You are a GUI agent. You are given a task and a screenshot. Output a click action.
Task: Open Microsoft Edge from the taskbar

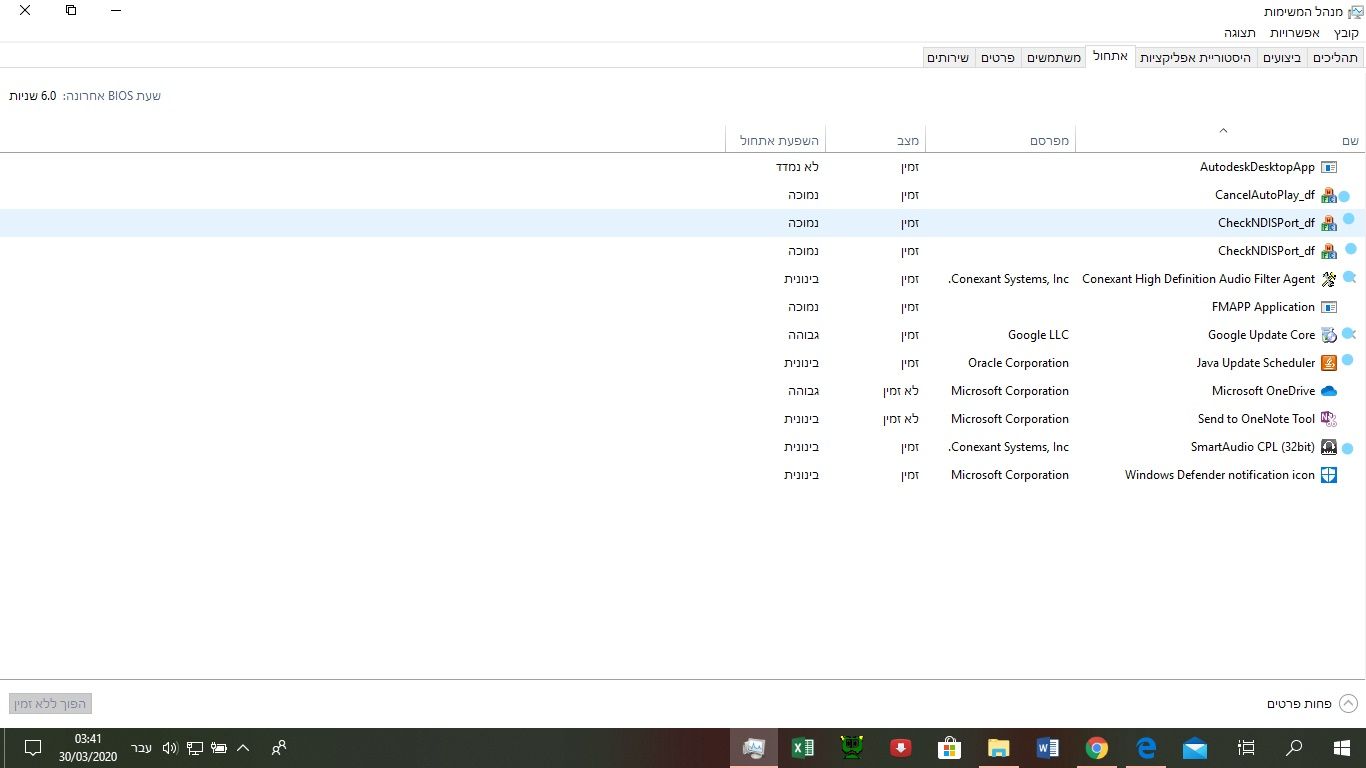[1146, 748]
